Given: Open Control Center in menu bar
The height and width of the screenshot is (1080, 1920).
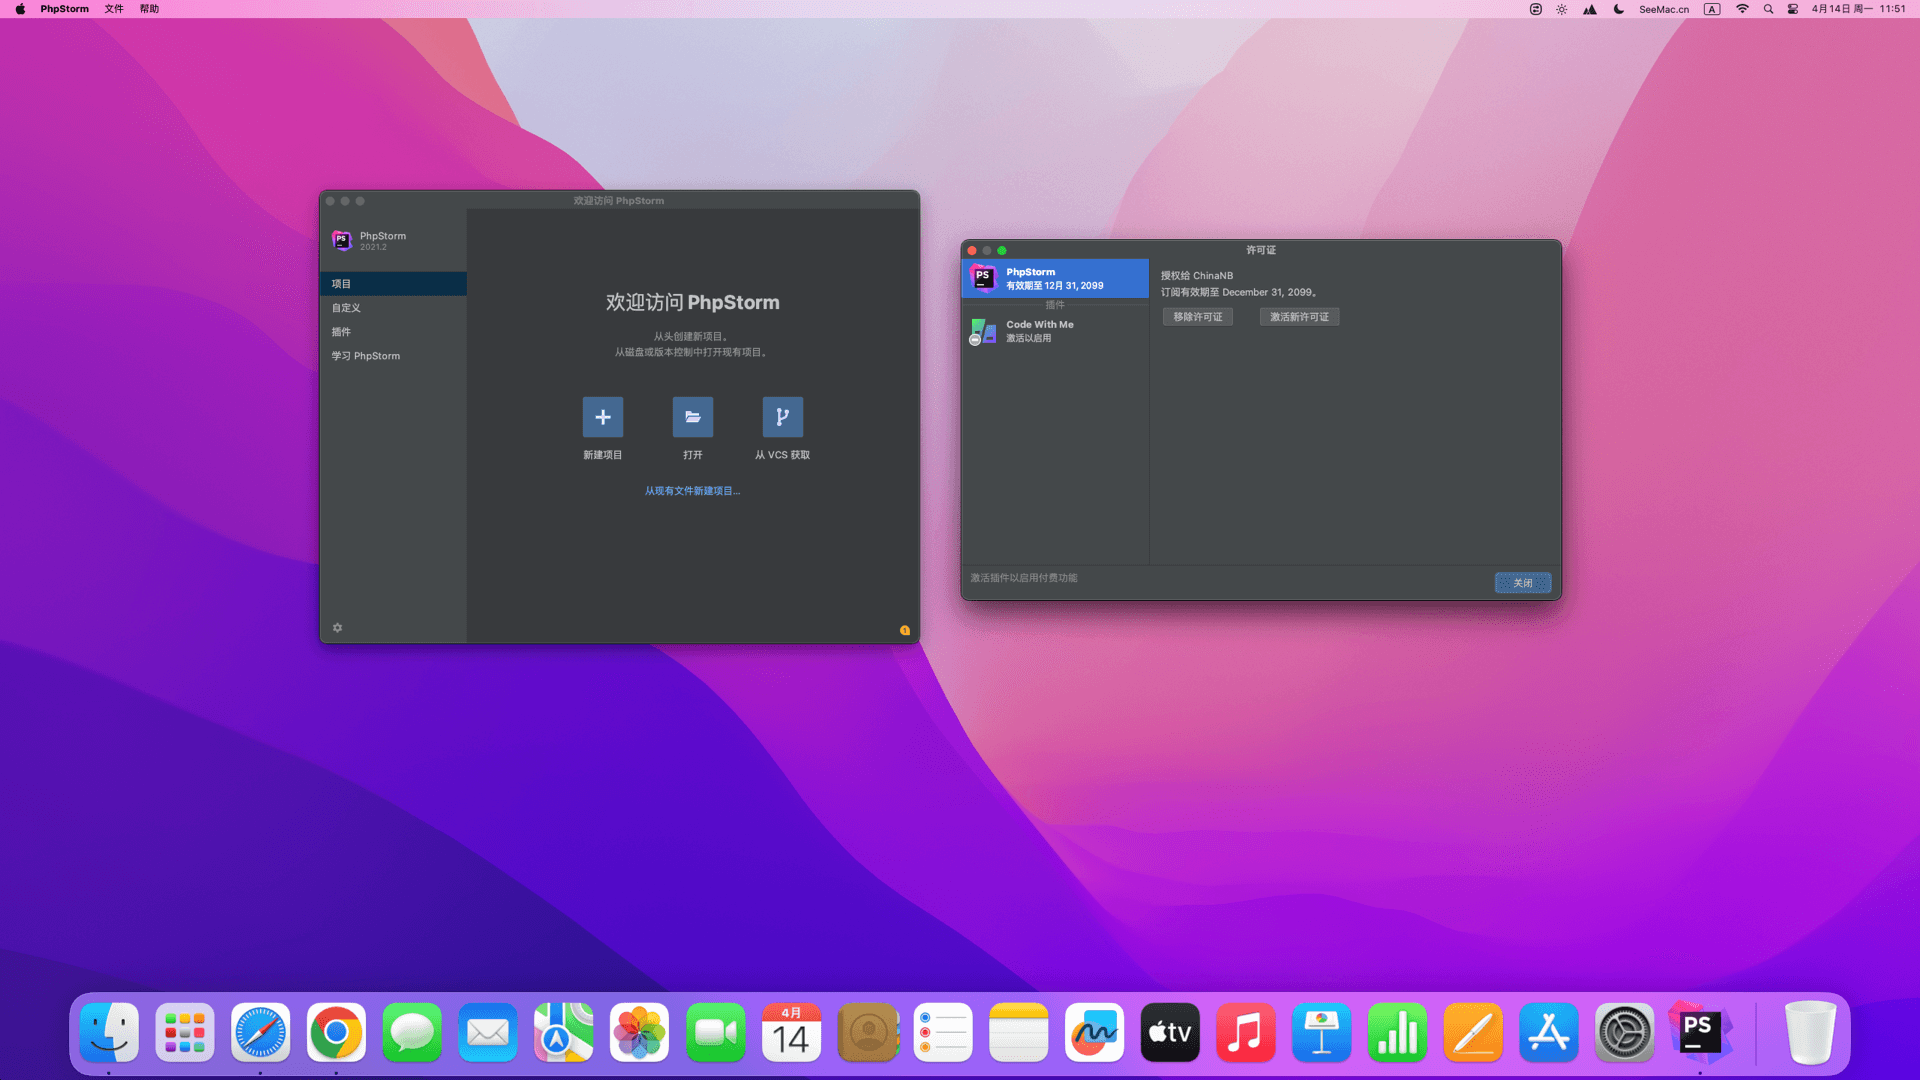Looking at the screenshot, I should pyautogui.click(x=1792, y=9).
